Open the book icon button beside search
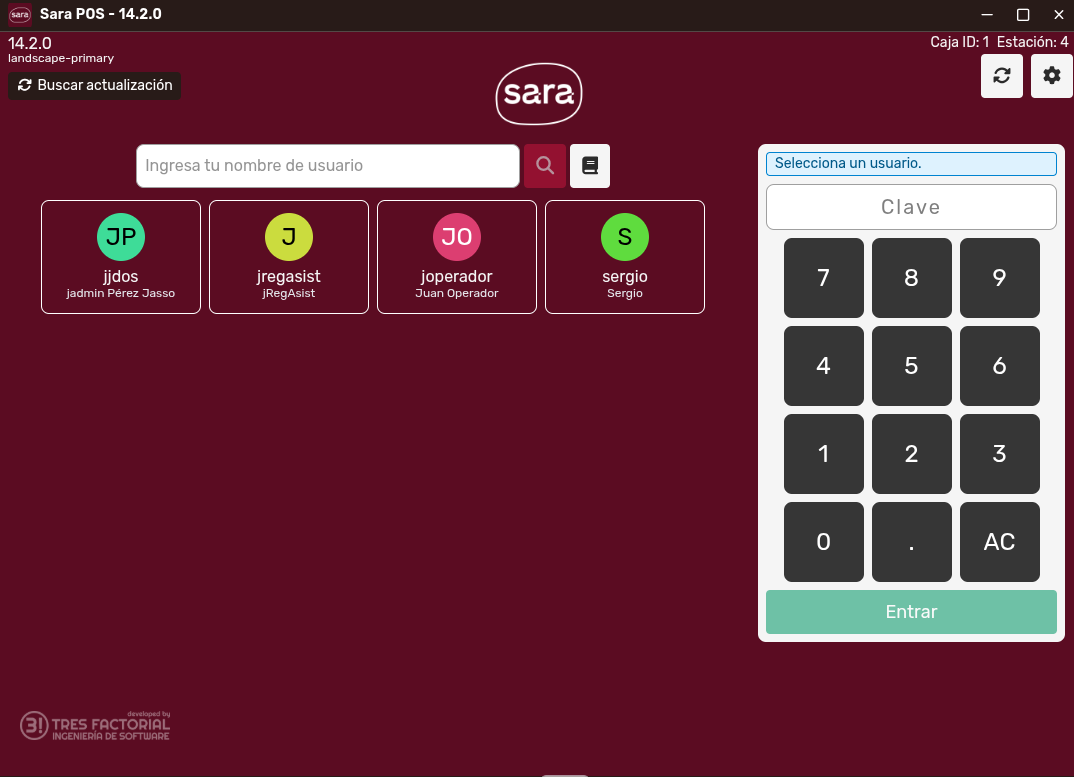Image resolution: width=1074 pixels, height=777 pixels. [x=590, y=166]
